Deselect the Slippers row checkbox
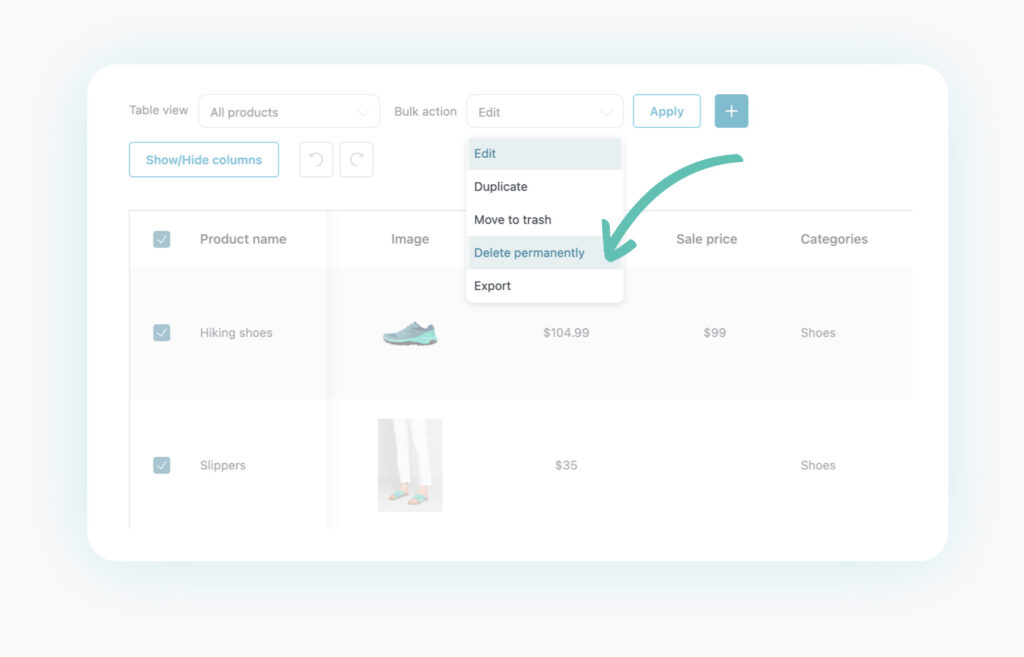Screen dimensions: 1024x657 click(161, 465)
